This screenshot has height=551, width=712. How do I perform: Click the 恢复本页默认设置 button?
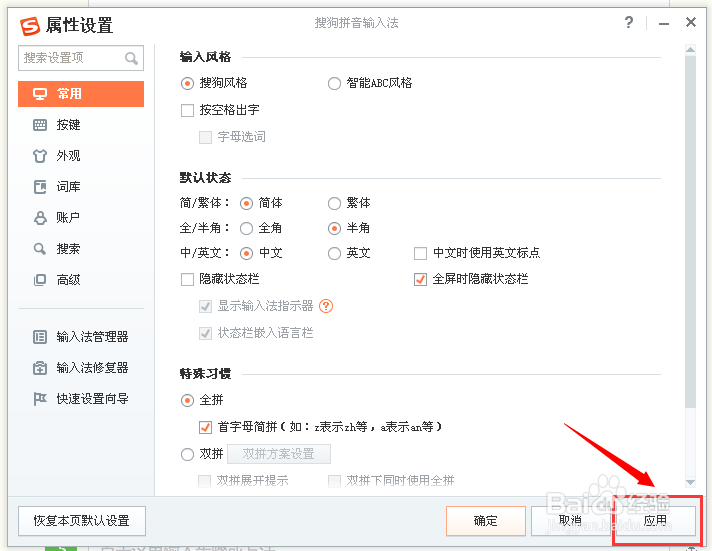pyautogui.click(x=81, y=521)
